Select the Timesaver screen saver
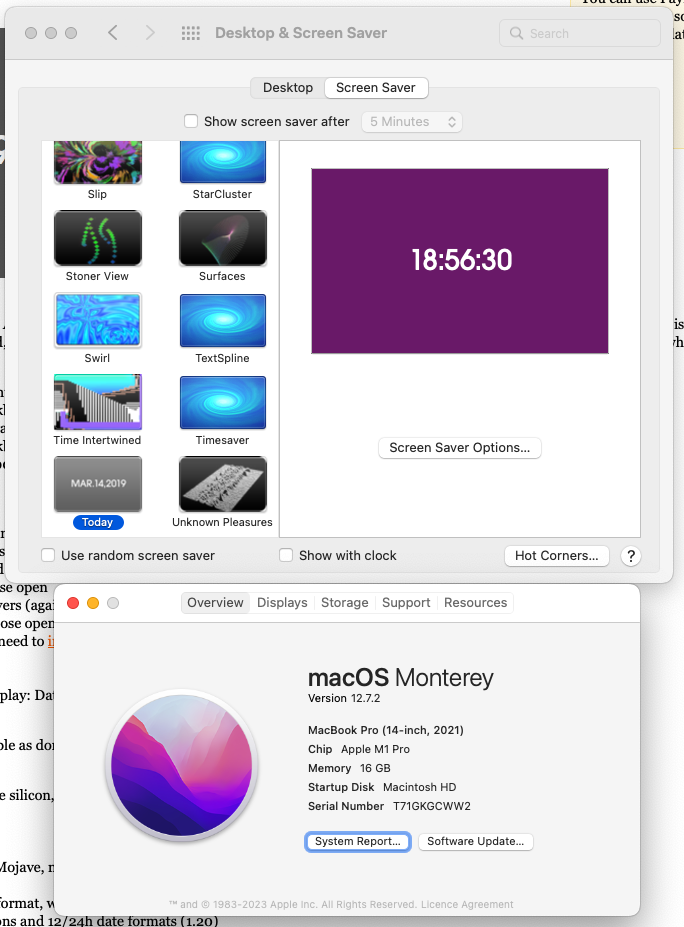The height and width of the screenshot is (927, 684). [x=223, y=402]
